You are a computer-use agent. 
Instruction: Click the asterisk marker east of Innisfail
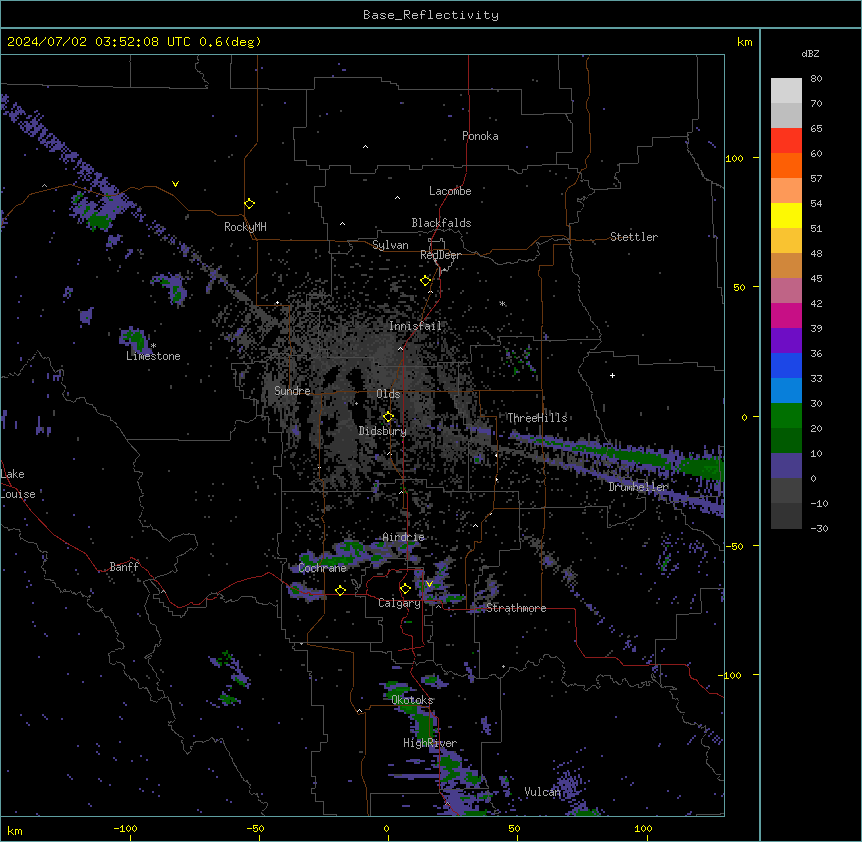(502, 303)
